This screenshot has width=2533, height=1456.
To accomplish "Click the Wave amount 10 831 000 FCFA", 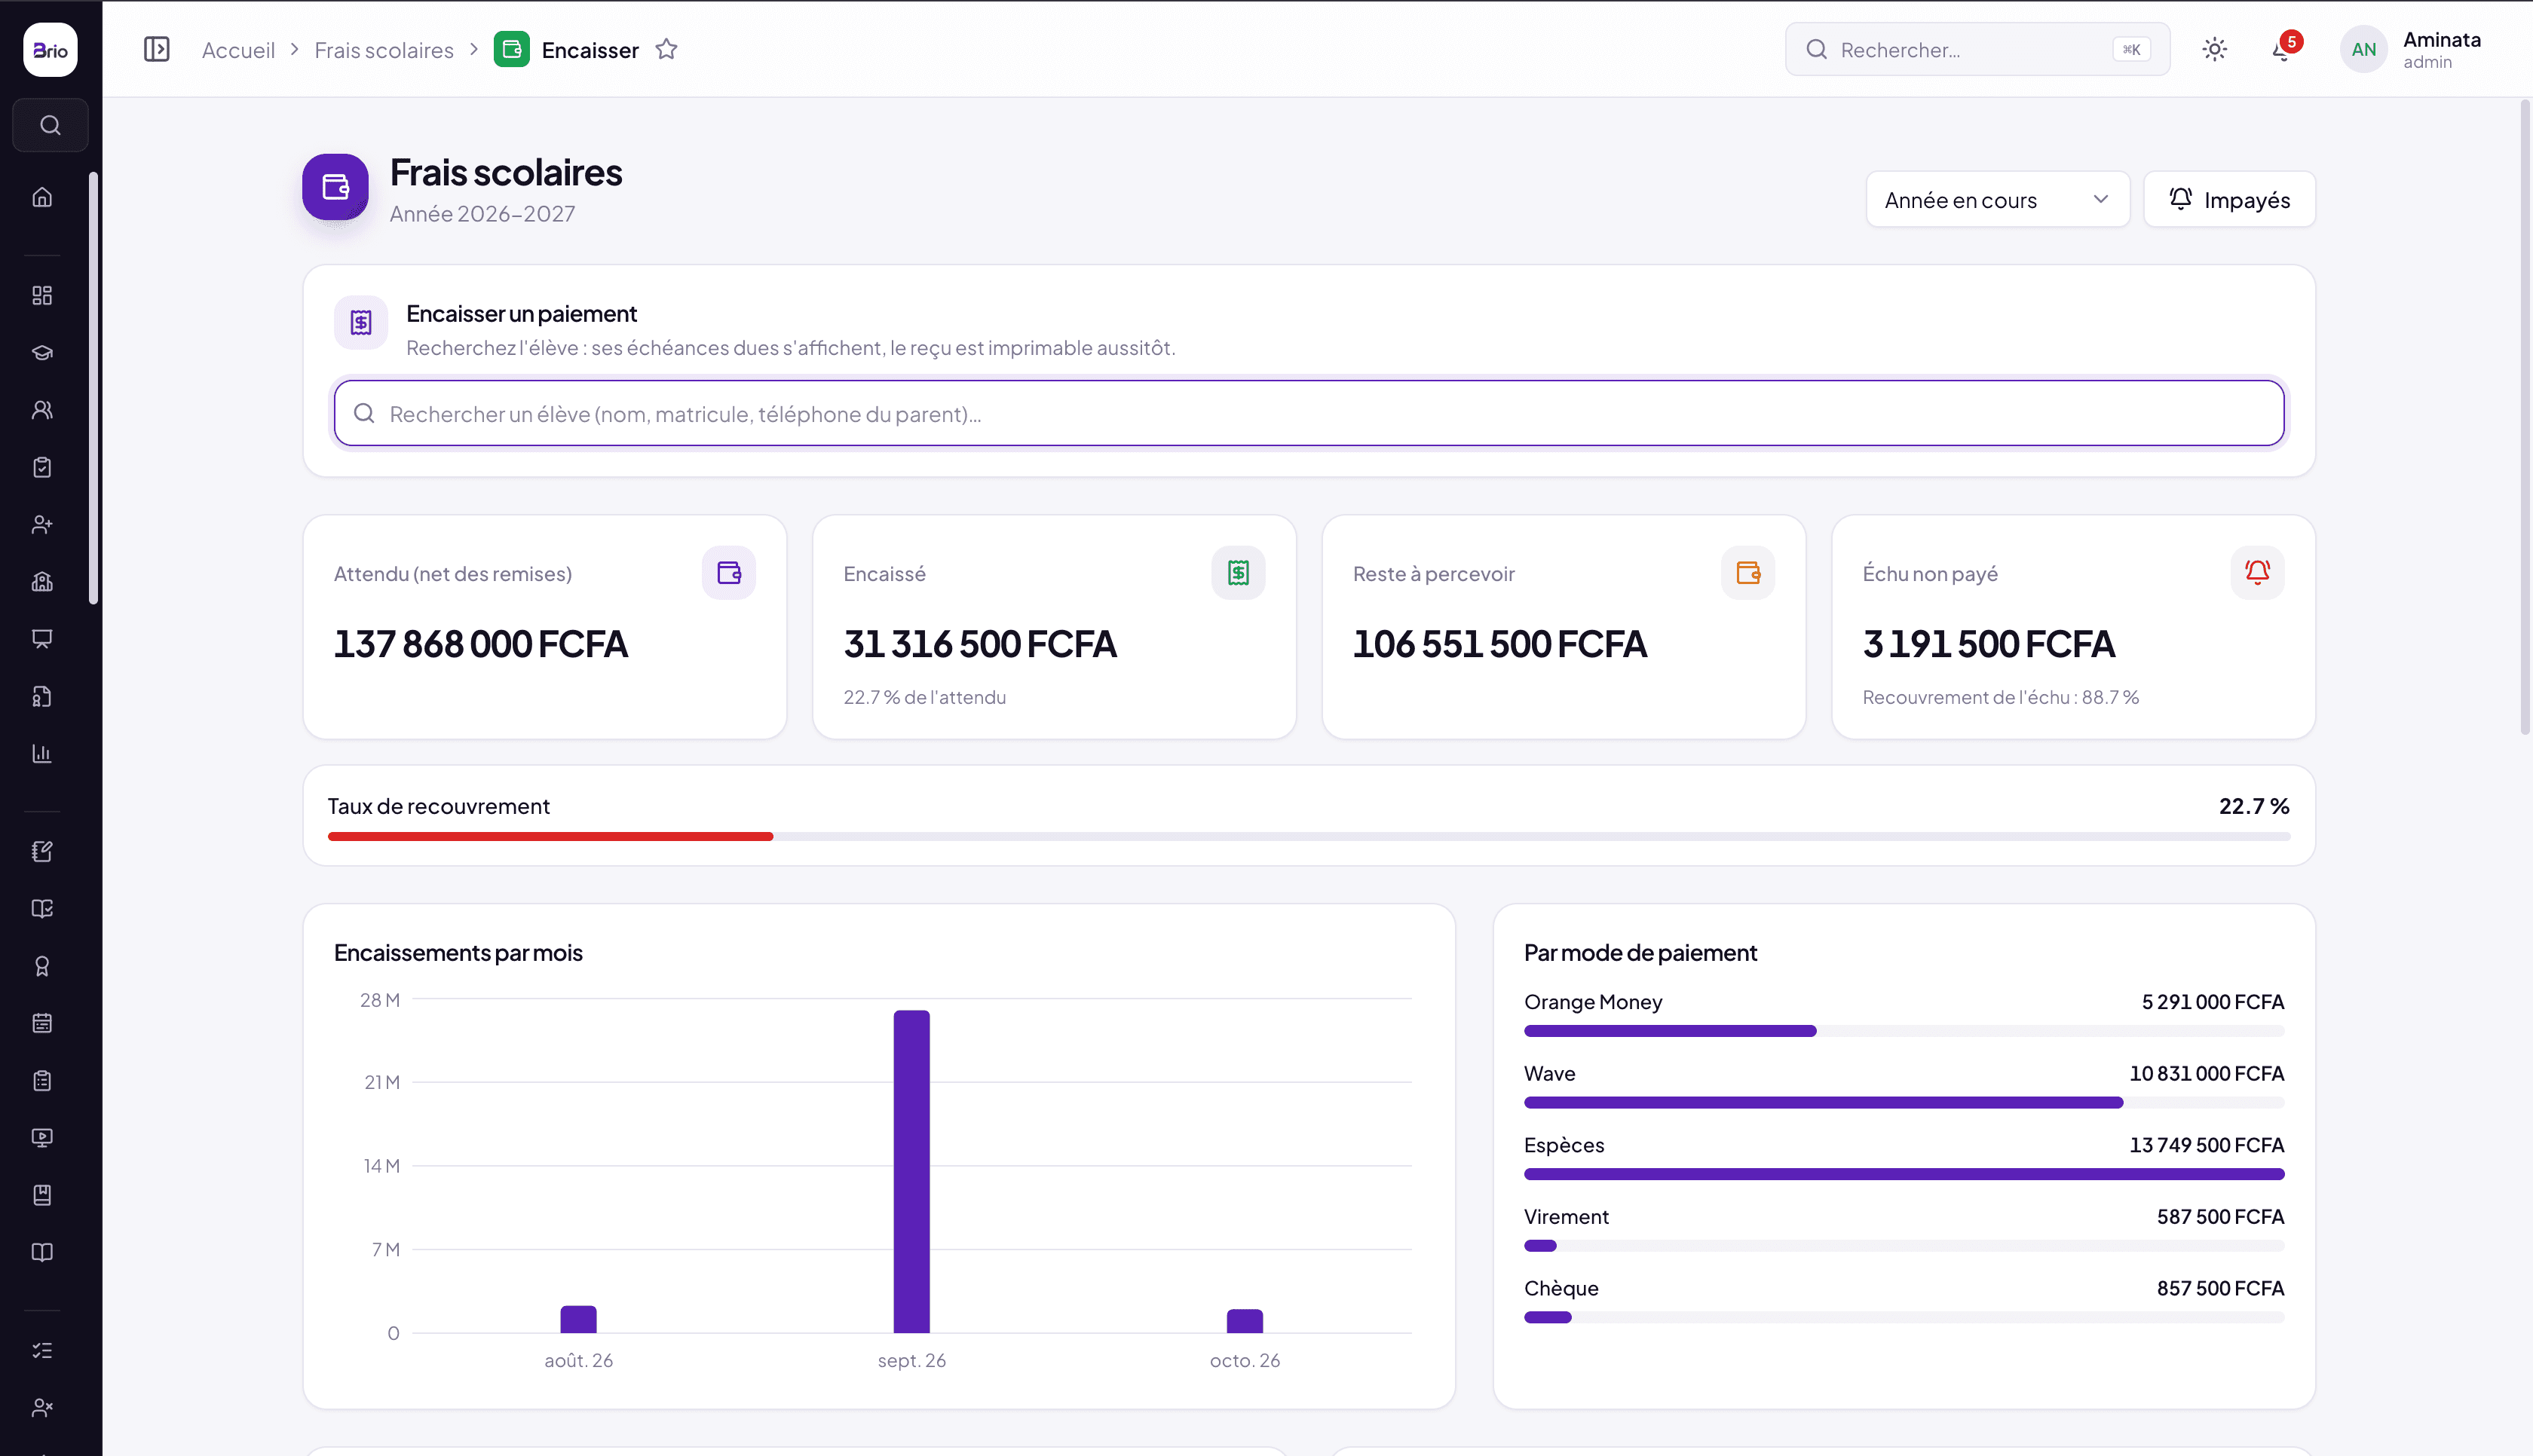I will pyautogui.click(x=2206, y=1073).
